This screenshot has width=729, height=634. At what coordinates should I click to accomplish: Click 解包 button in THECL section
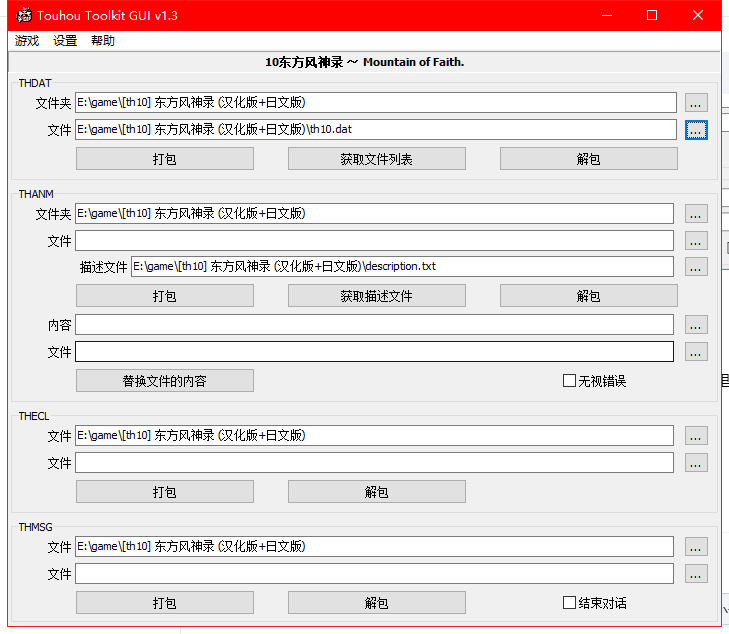[x=377, y=492]
